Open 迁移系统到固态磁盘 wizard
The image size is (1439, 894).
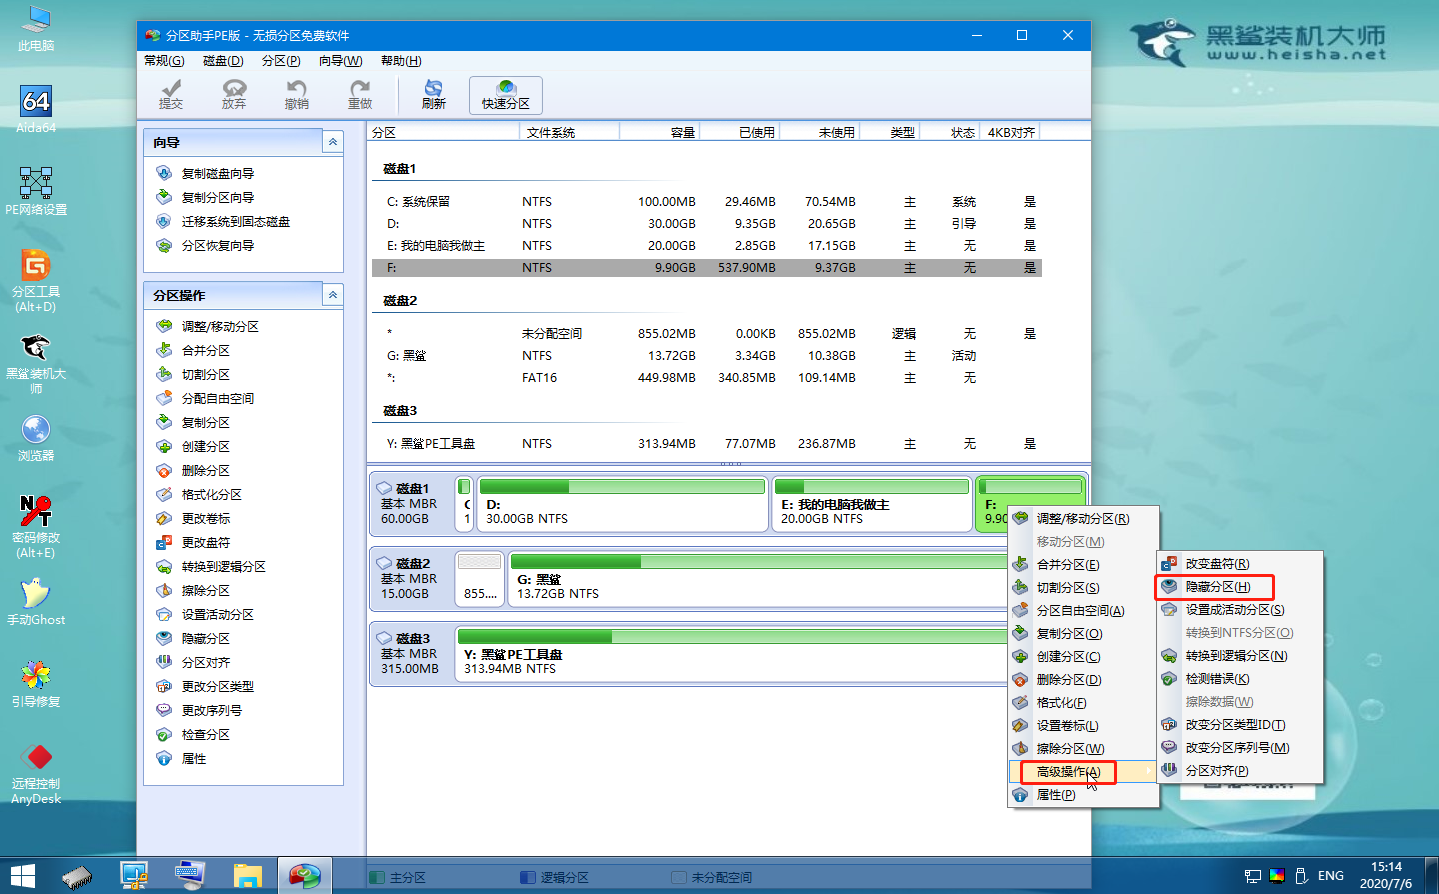[235, 221]
